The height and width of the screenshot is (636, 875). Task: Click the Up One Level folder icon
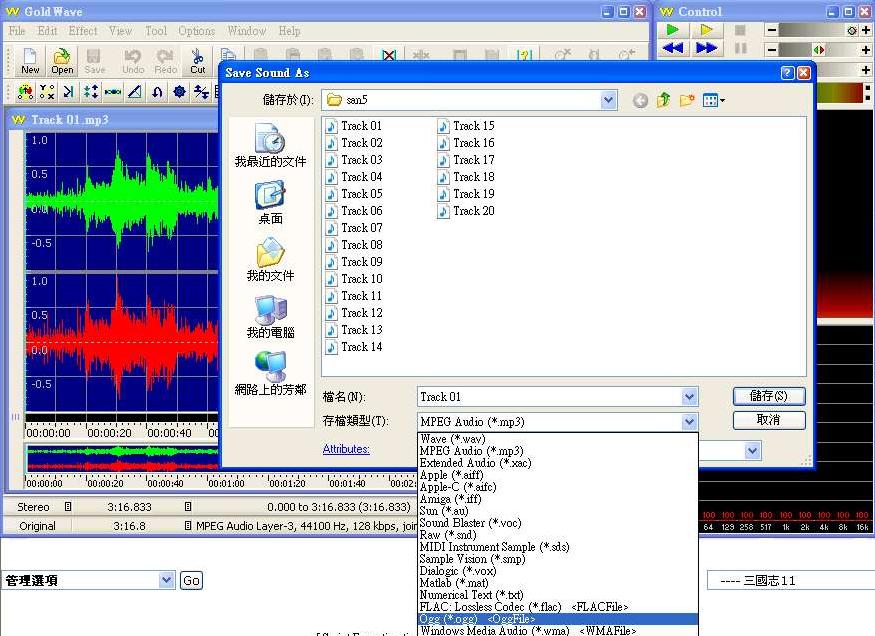point(663,100)
